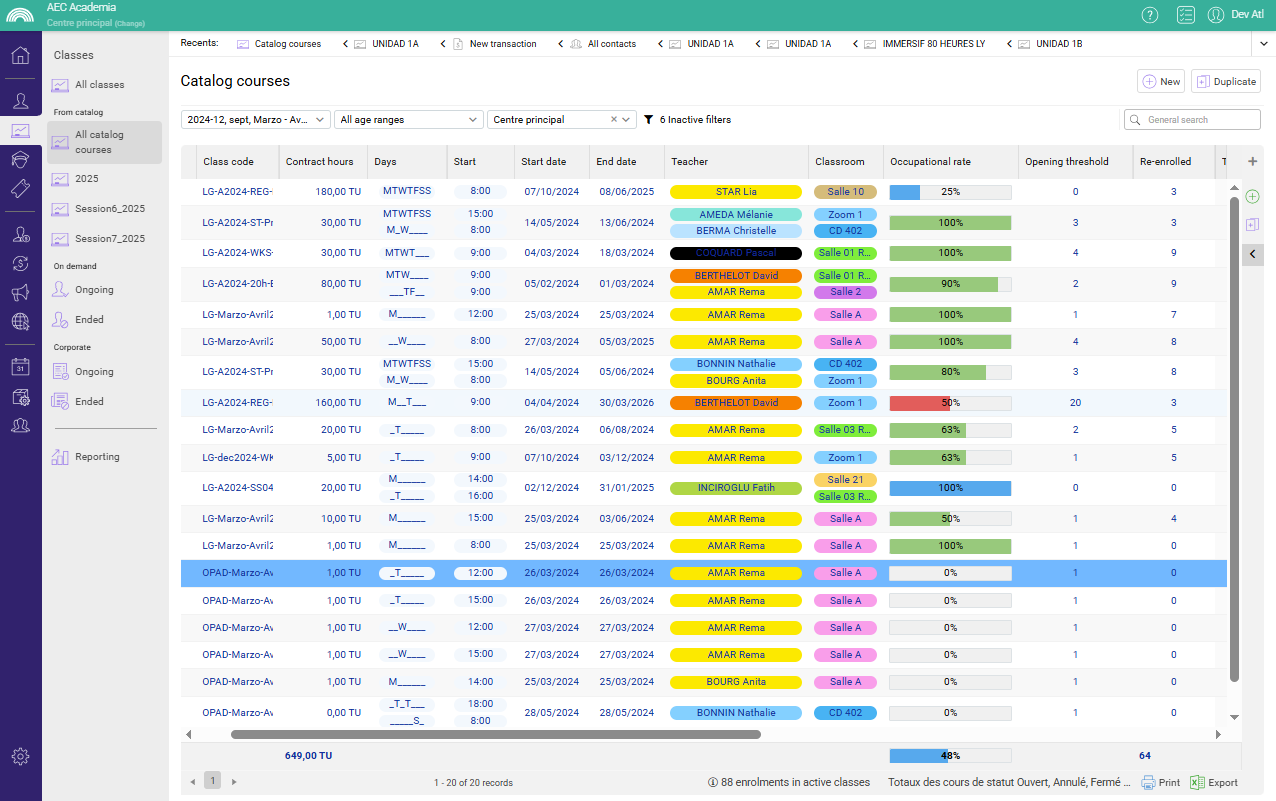
Task: Open All contacts in Recents
Action: pos(603,44)
